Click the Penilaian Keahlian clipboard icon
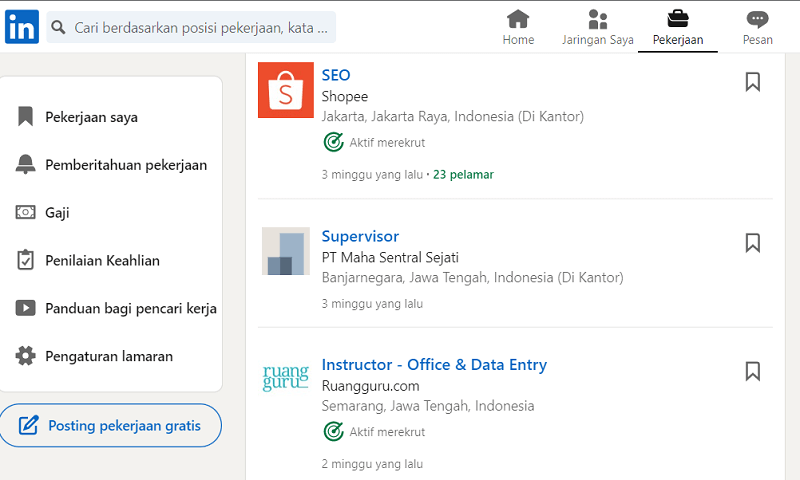Screen dimensions: 800x480 26,260
